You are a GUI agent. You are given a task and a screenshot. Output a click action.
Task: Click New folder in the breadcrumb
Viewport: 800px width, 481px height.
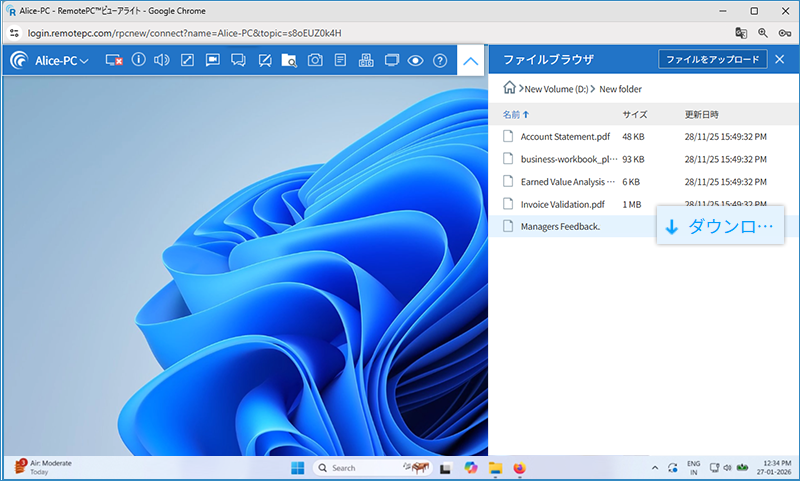620,89
